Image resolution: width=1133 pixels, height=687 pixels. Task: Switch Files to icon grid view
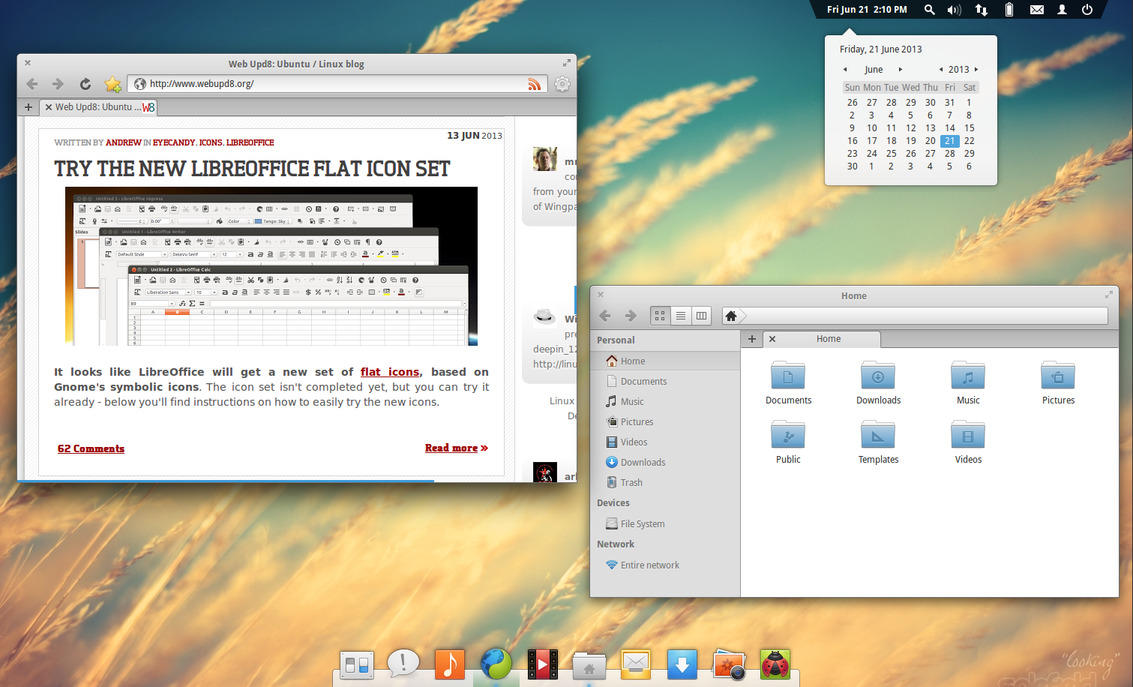coord(660,316)
